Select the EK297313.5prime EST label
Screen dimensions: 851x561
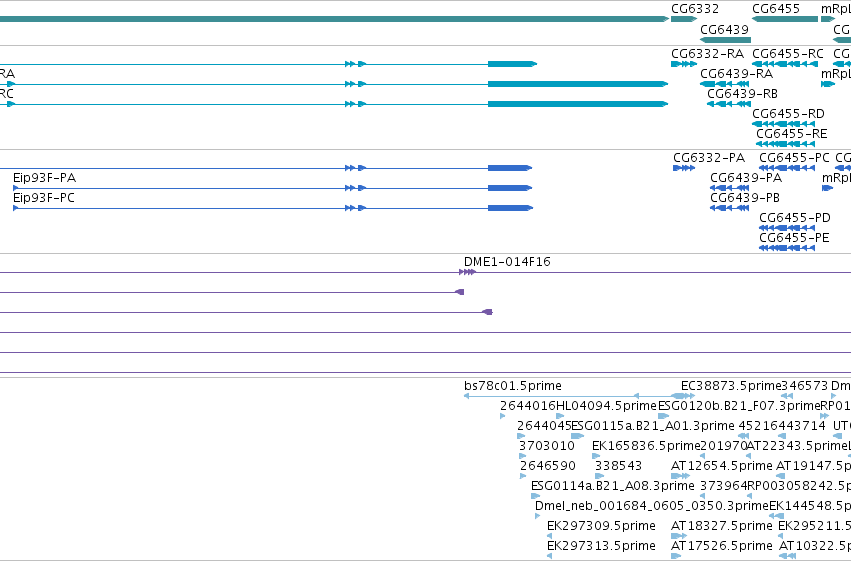coord(601,546)
